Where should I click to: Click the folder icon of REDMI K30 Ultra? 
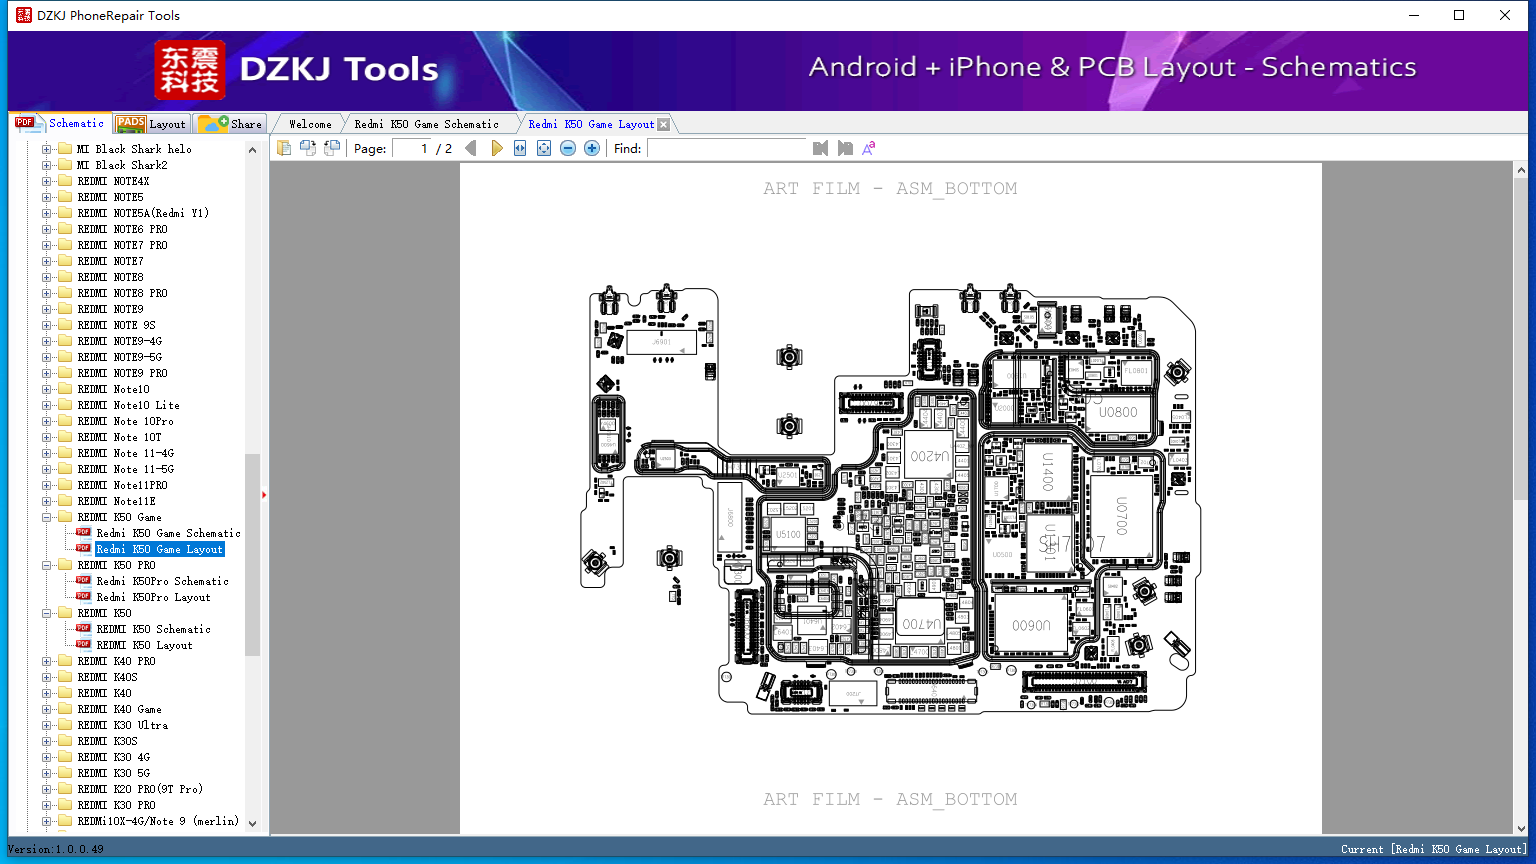(x=65, y=725)
